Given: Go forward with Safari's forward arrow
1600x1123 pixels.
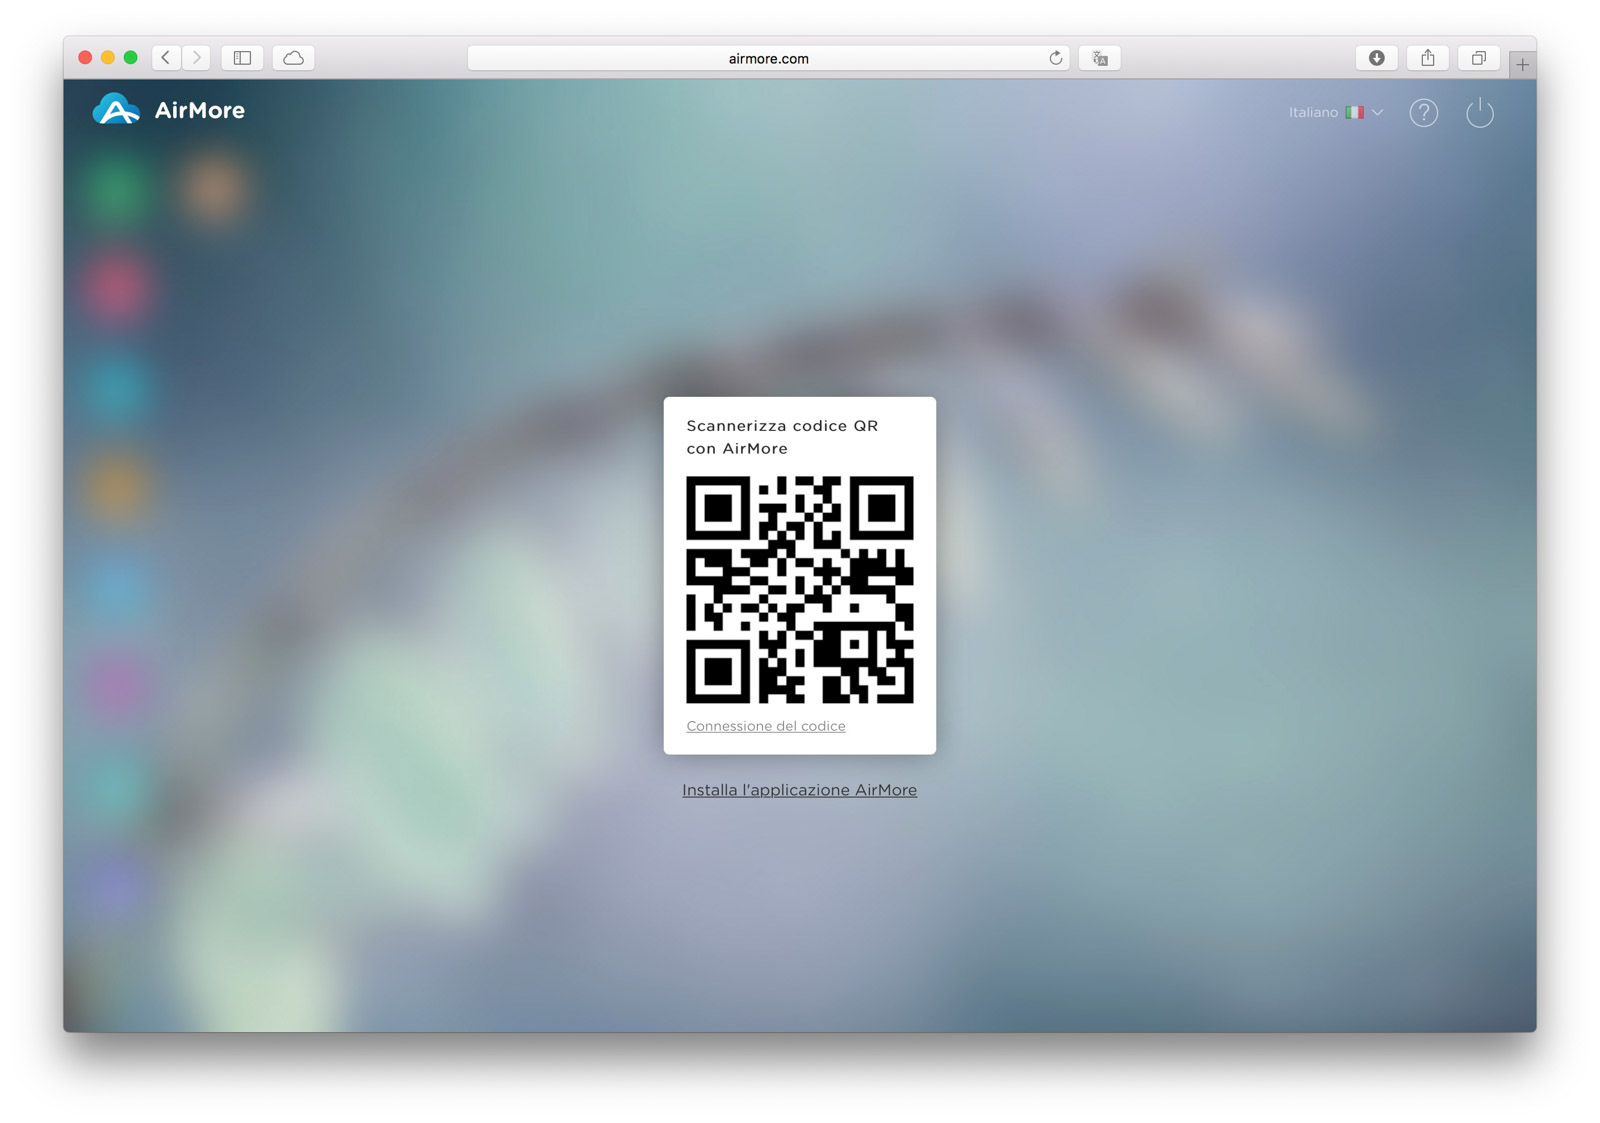Looking at the screenshot, I should point(197,58).
